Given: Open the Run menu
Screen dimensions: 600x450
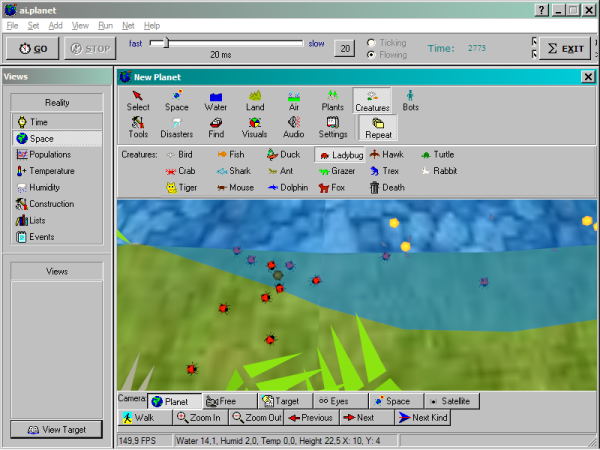Looking at the screenshot, I should tap(105, 24).
